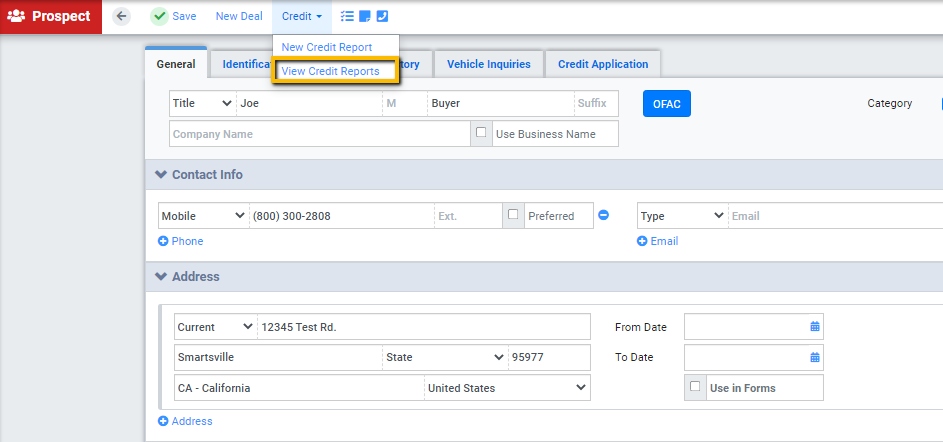Switch to the Credit Application tab

(x=603, y=64)
